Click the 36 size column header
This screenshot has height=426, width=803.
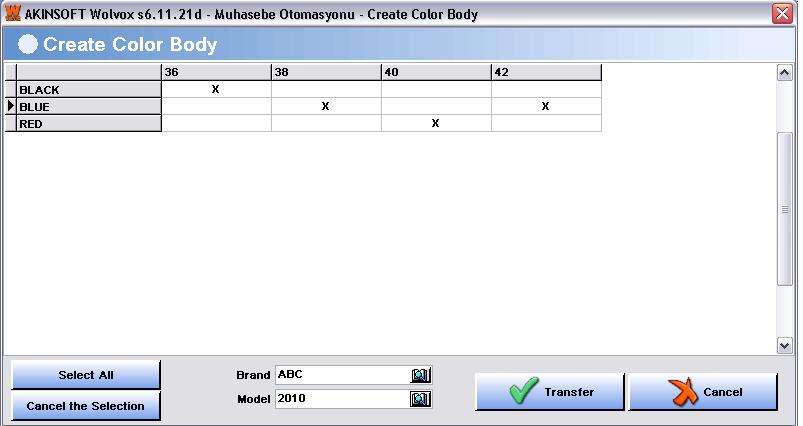216,72
